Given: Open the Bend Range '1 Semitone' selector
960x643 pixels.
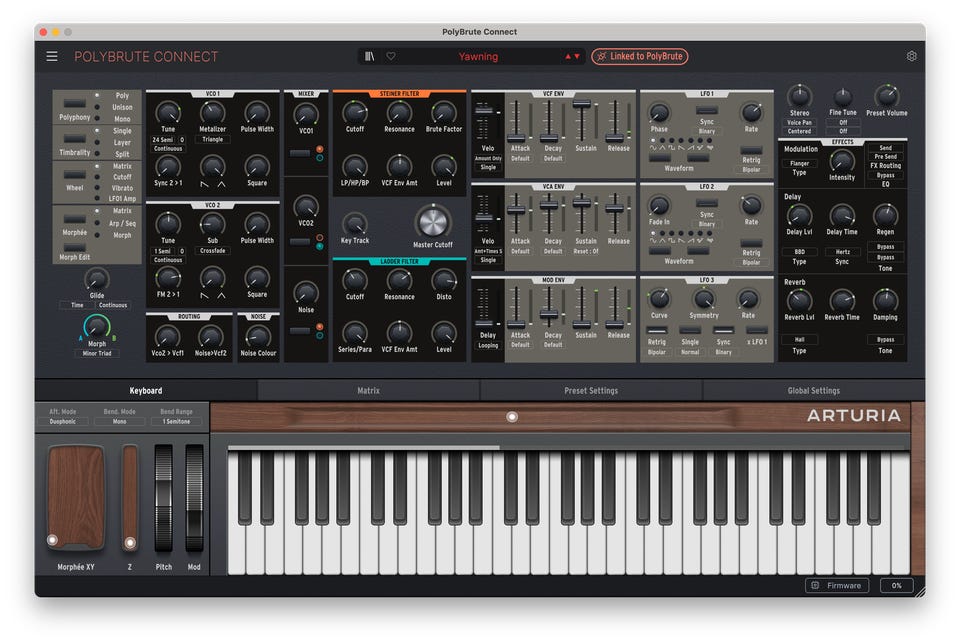Looking at the screenshot, I should click(176, 421).
